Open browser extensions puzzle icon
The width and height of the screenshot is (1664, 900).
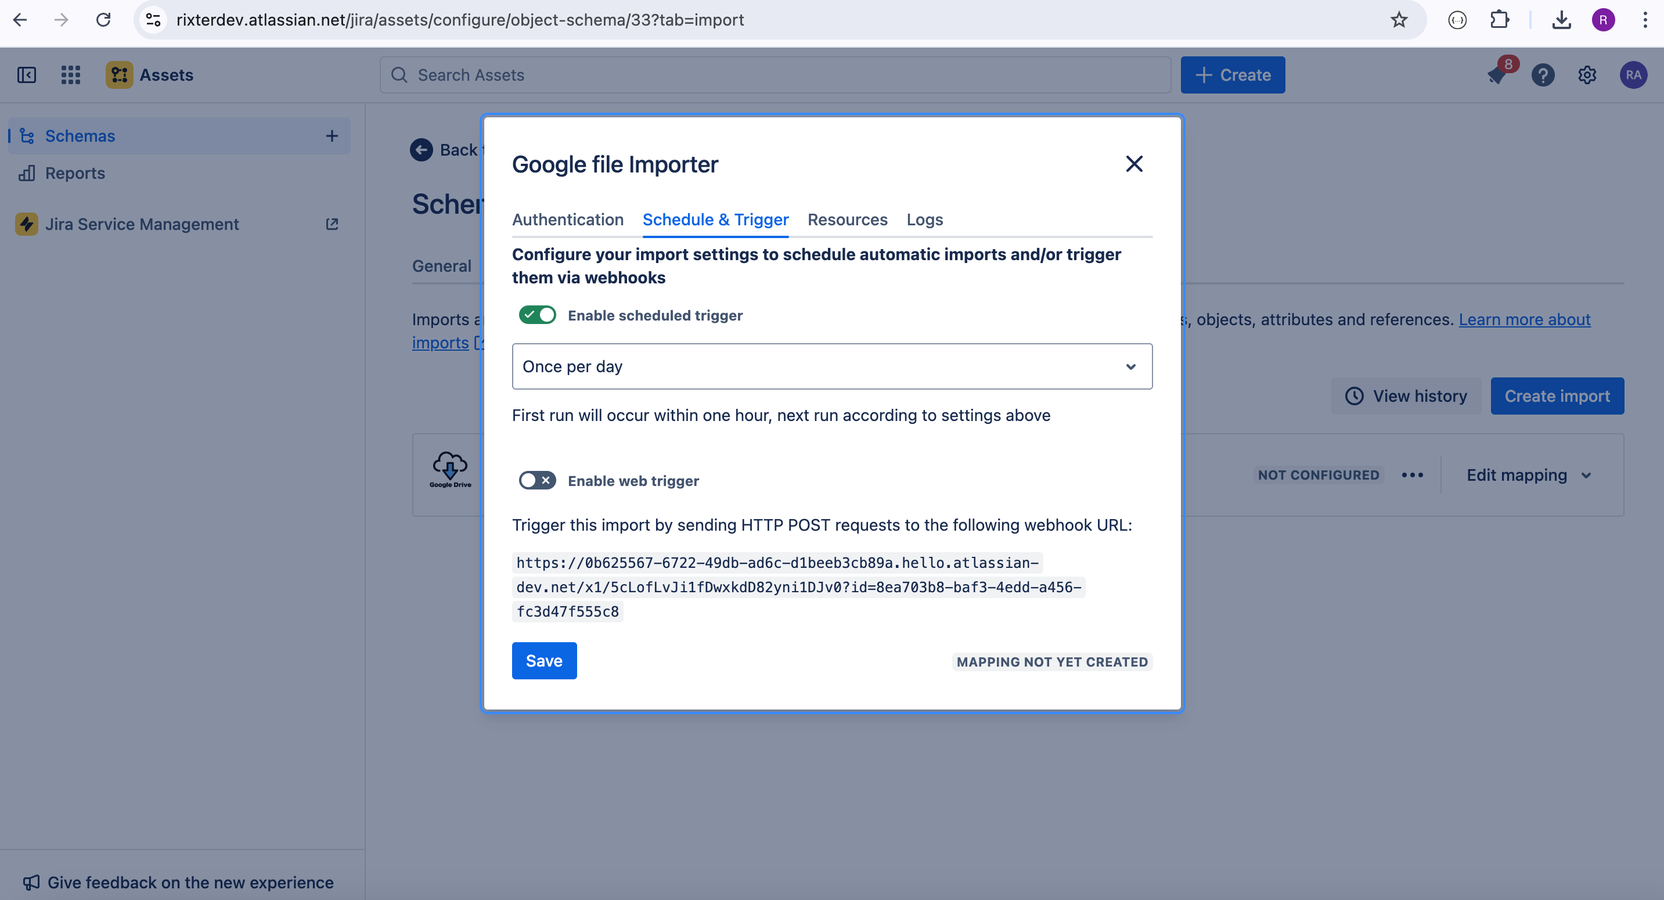coord(1499,20)
